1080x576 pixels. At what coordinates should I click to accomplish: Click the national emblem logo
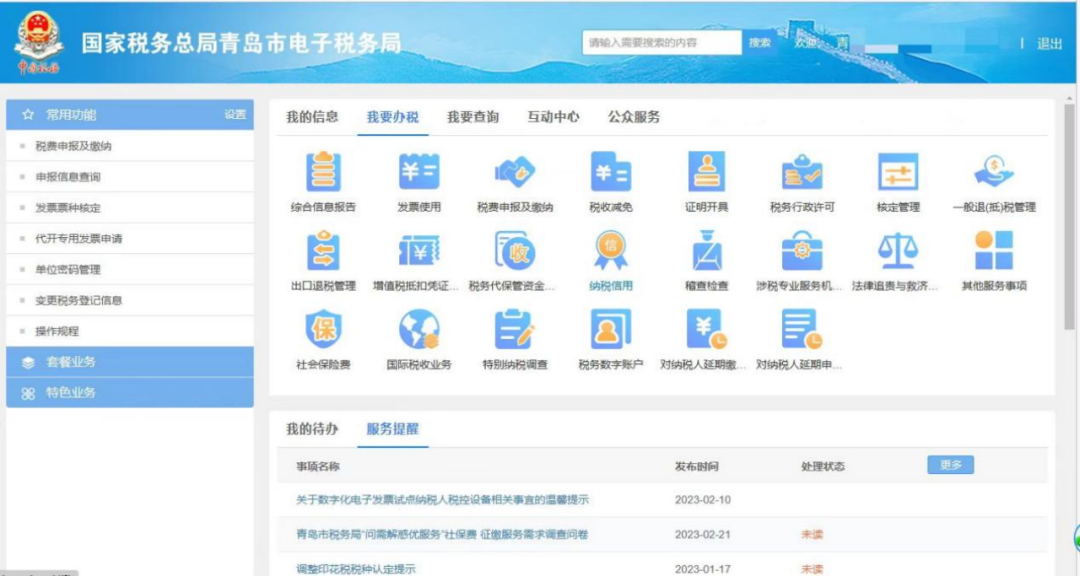tap(39, 42)
